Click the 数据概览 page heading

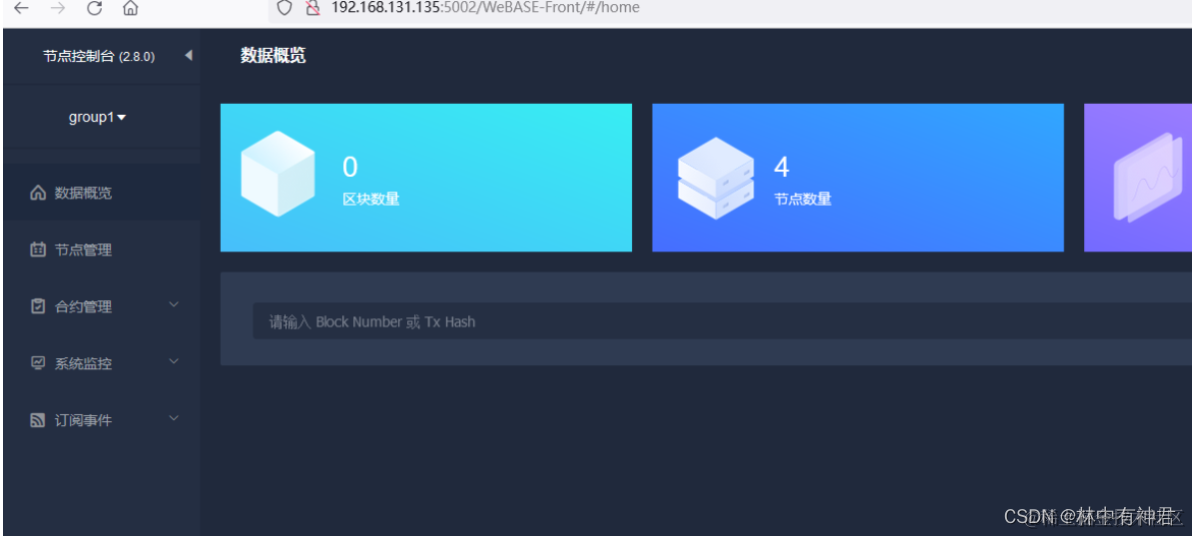click(274, 55)
